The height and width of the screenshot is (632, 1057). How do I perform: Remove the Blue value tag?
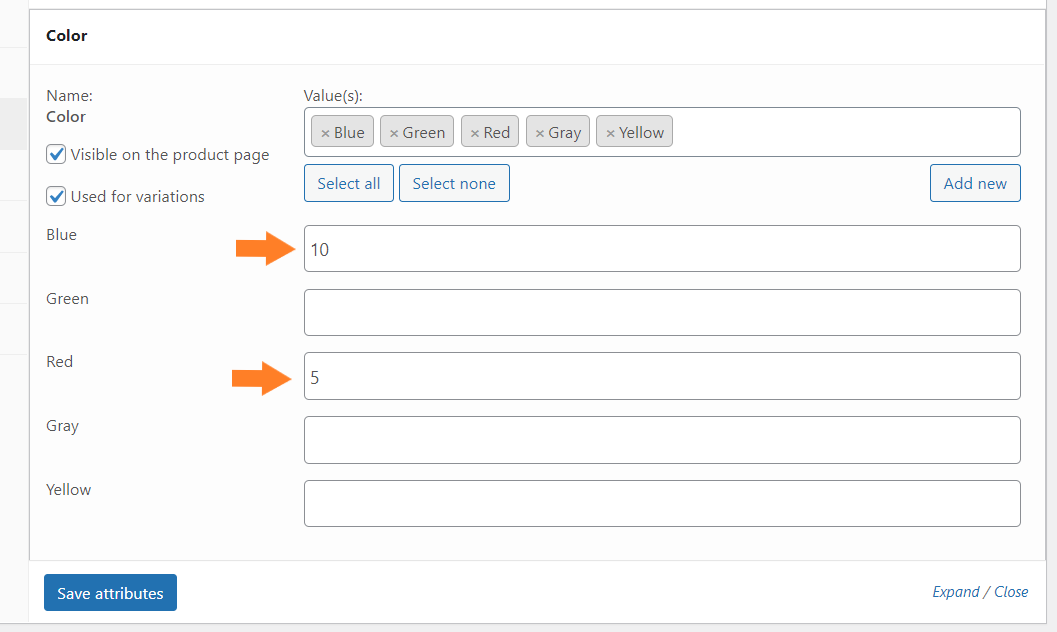tap(325, 133)
